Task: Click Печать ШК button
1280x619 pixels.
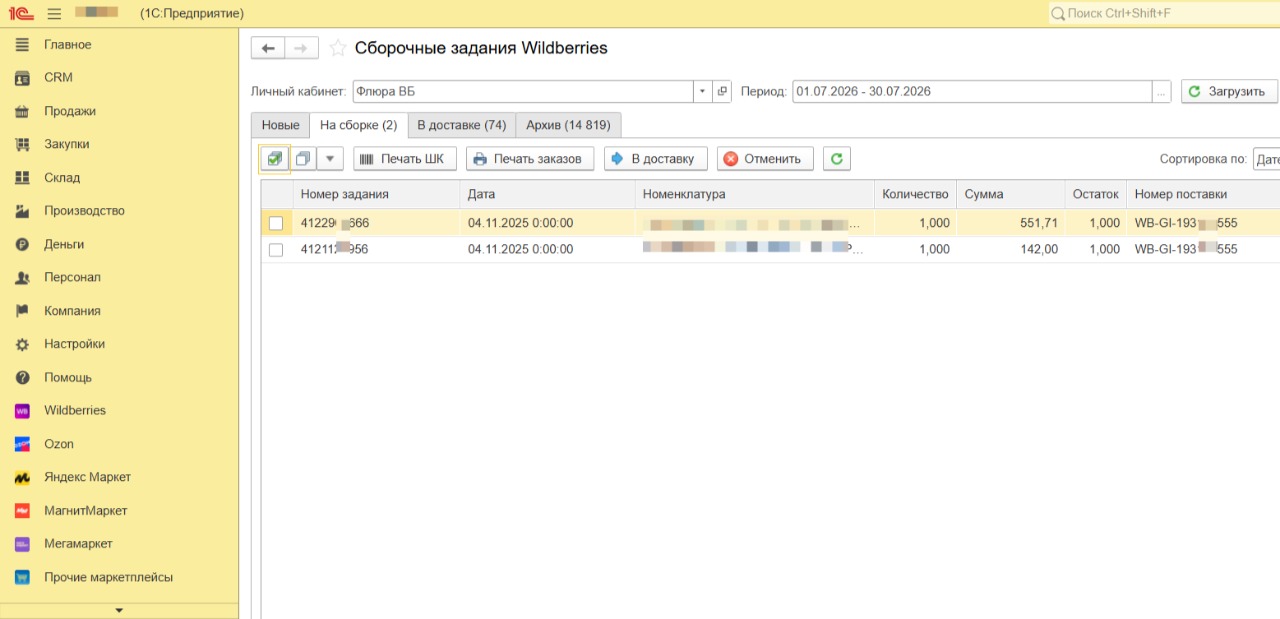Action: pos(405,158)
